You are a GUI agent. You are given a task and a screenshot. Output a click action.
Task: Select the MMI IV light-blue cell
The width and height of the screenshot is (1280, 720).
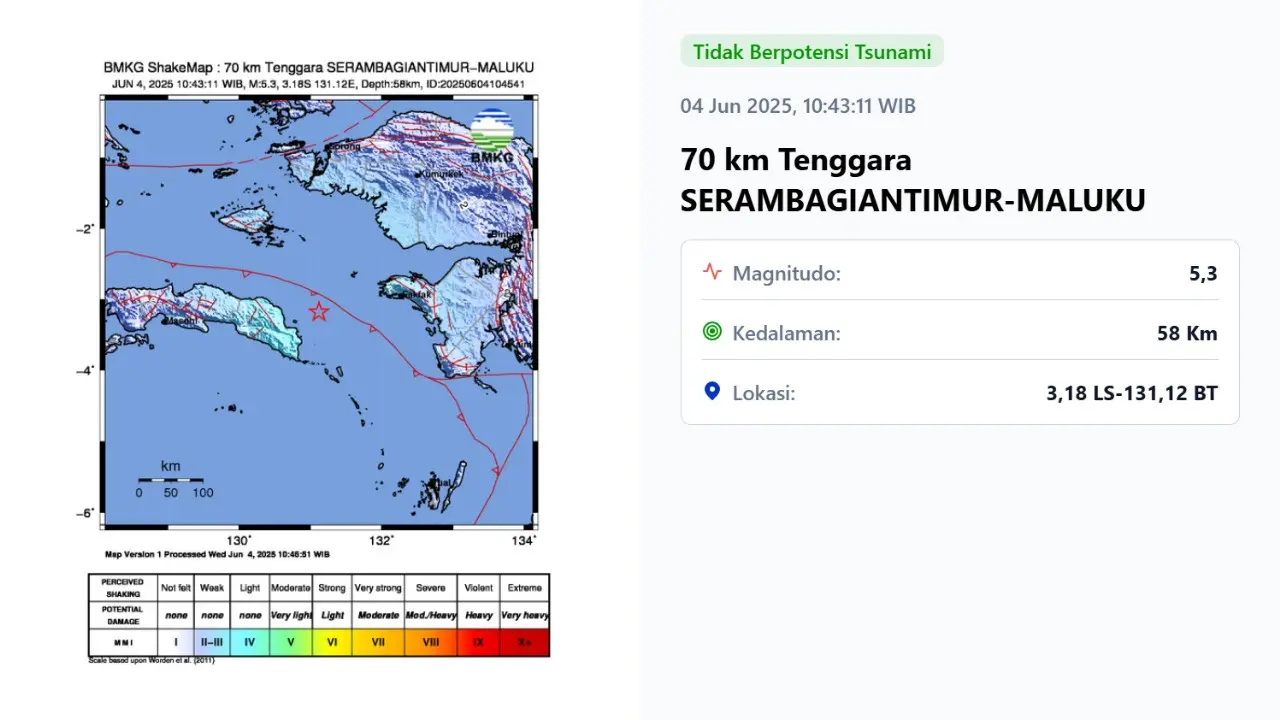coord(250,642)
